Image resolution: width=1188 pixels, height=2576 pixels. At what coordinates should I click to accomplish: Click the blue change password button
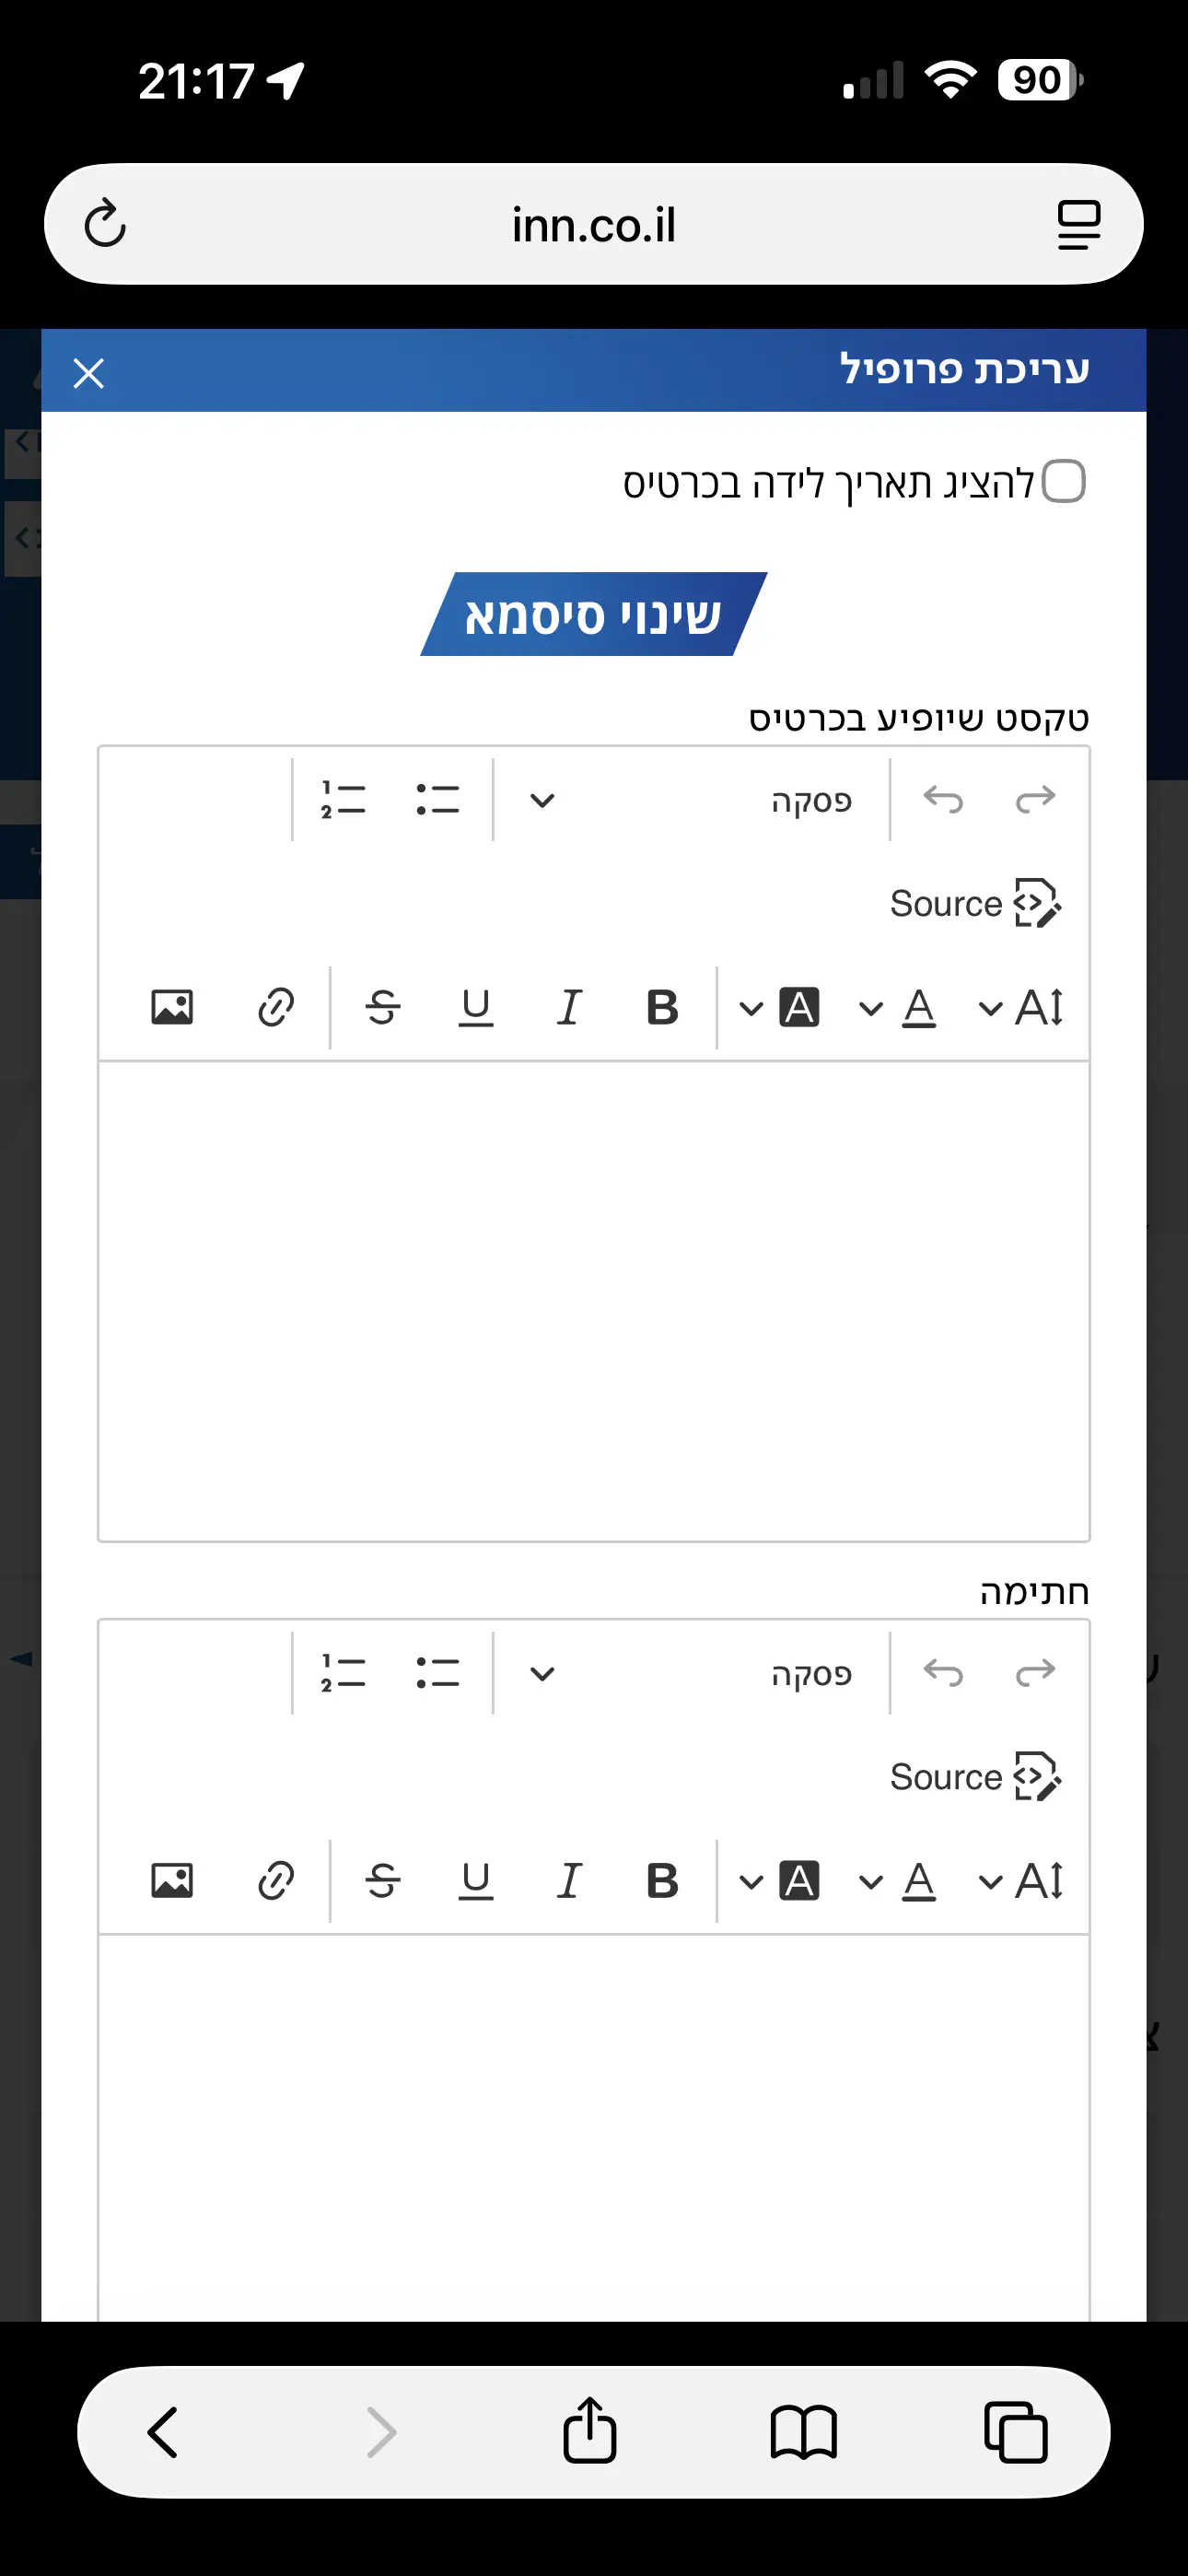pyautogui.click(x=594, y=614)
